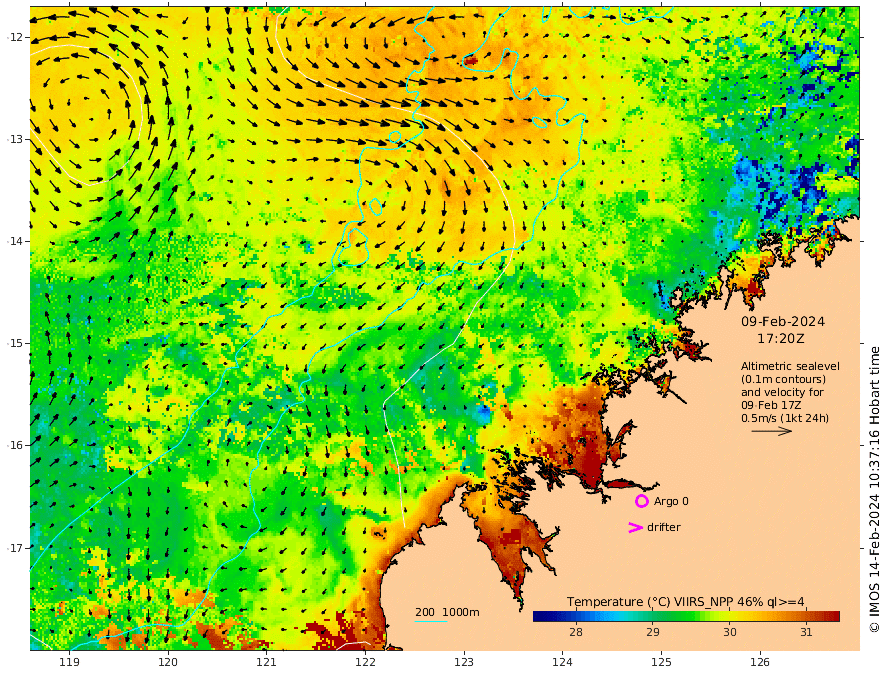Click the cyan 200m isobath legend line
Viewport: 880px width, 680px height.
(430, 621)
